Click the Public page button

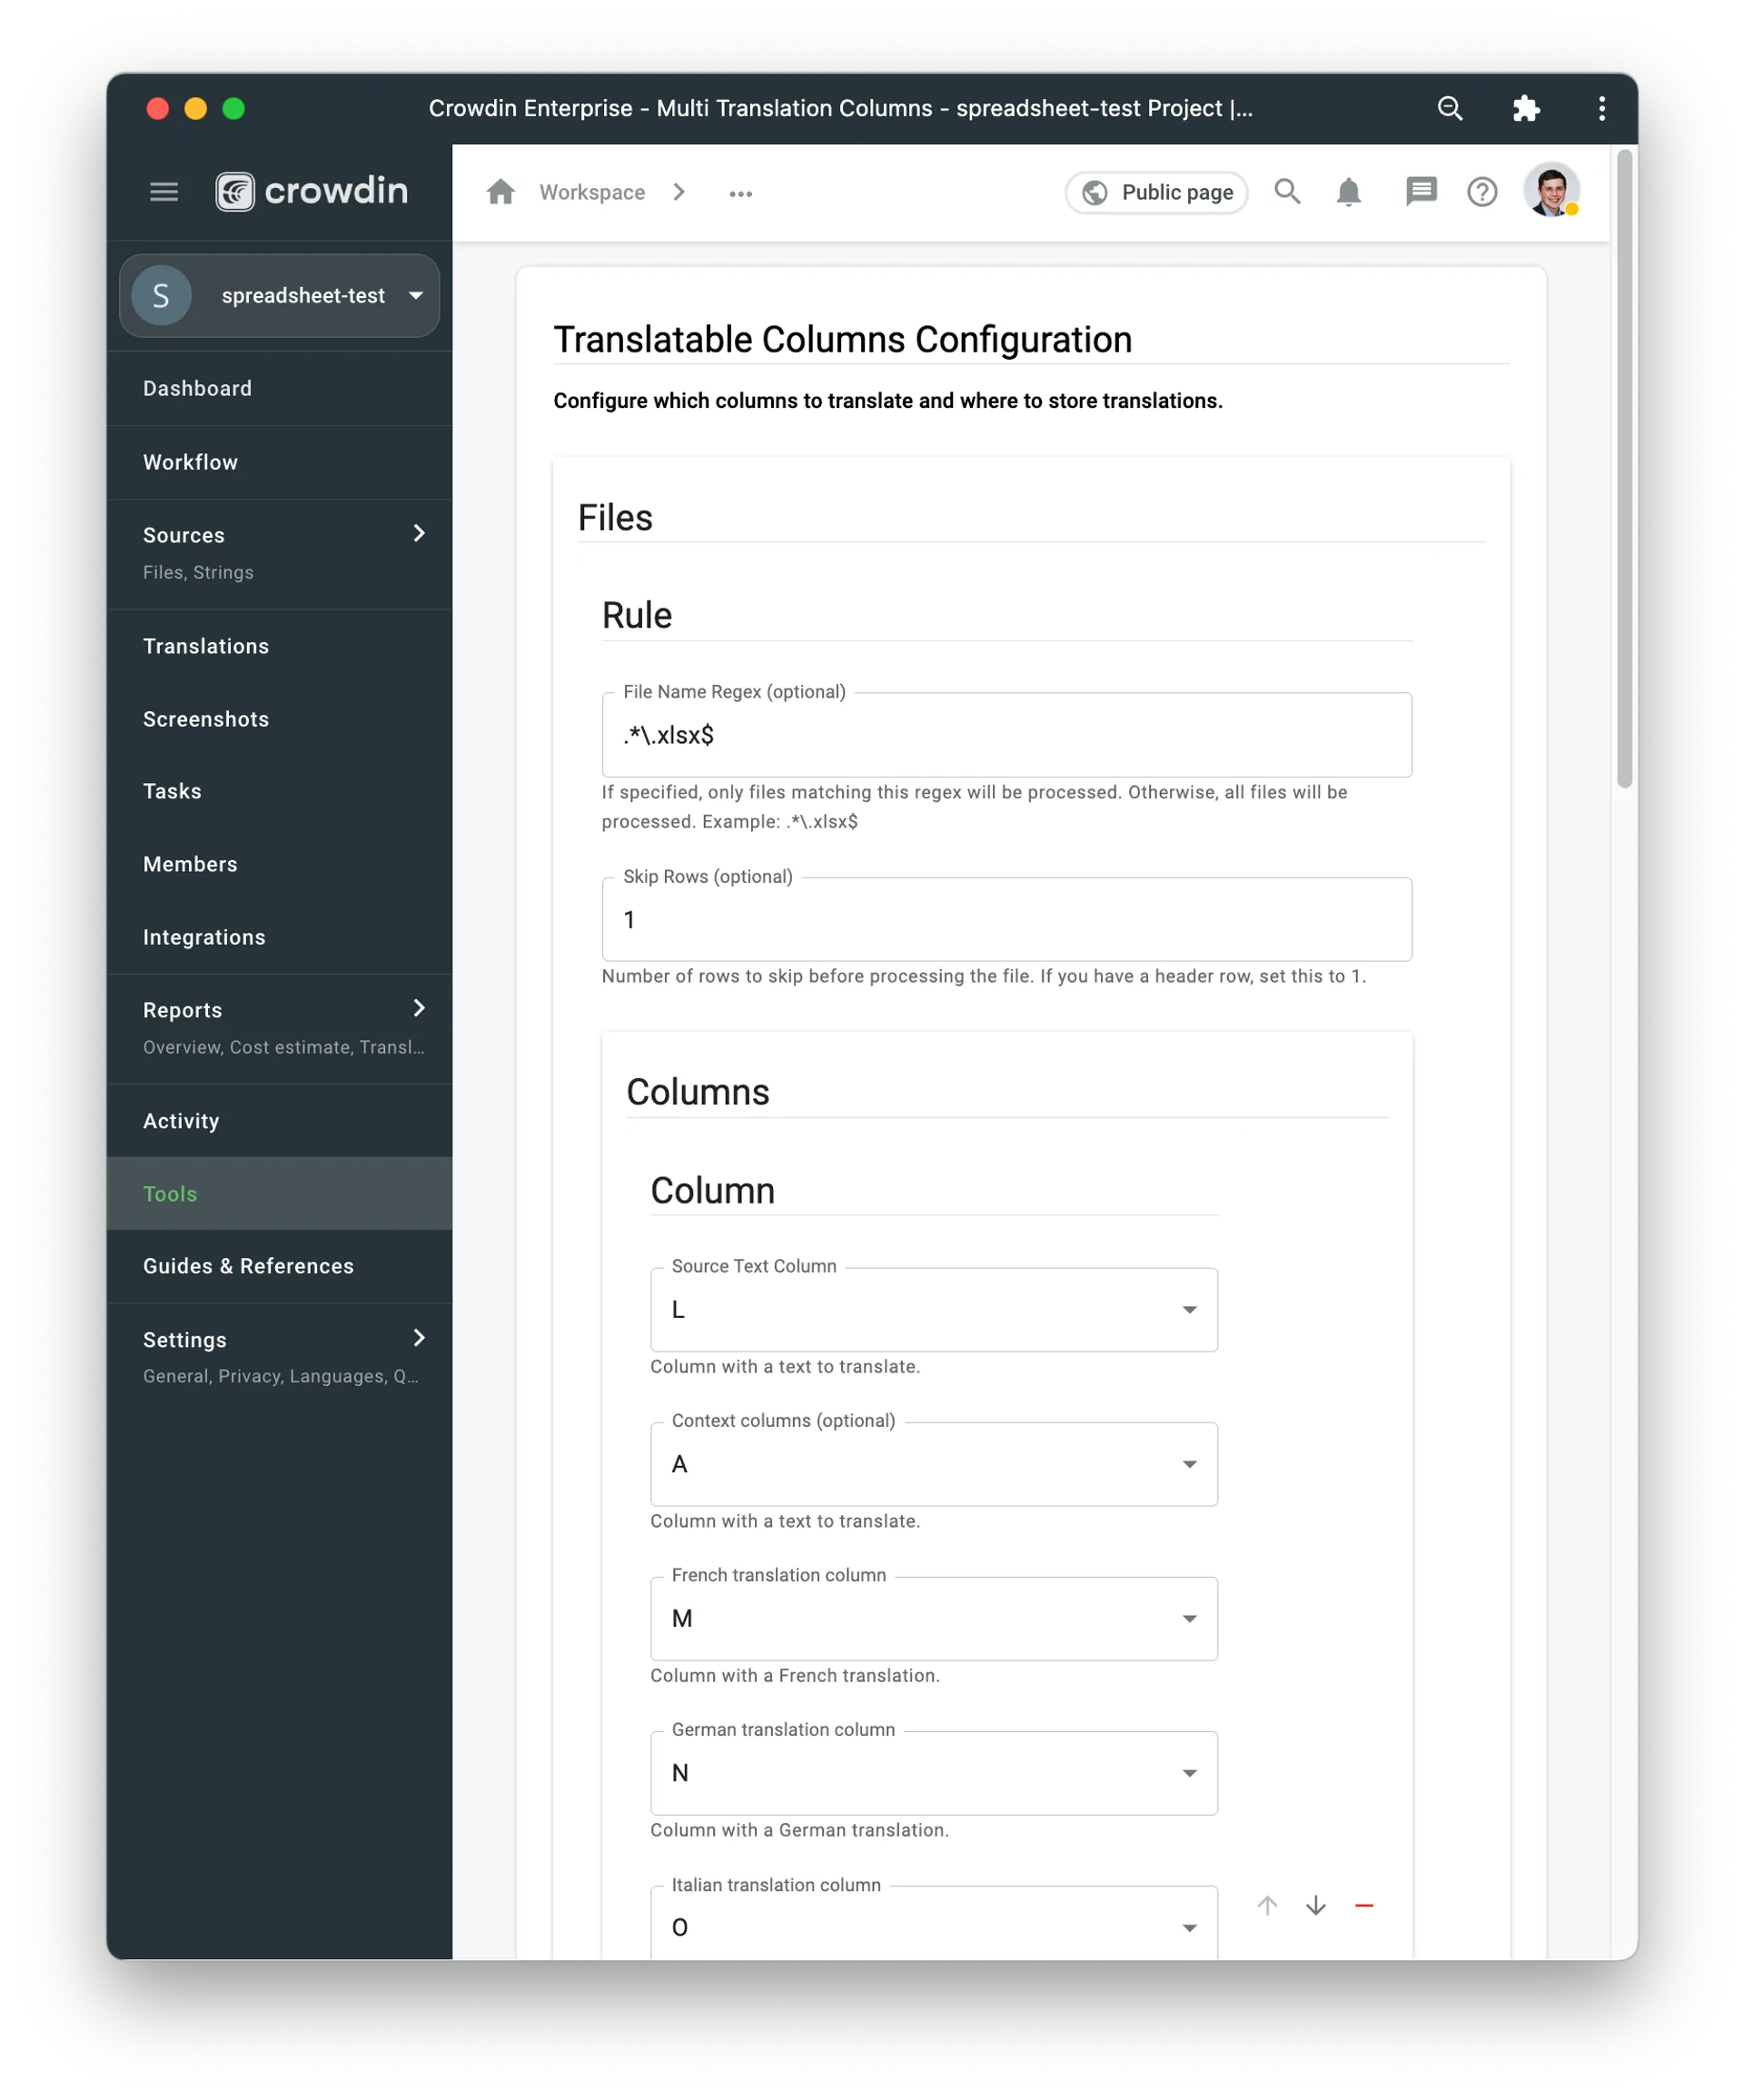1154,192
